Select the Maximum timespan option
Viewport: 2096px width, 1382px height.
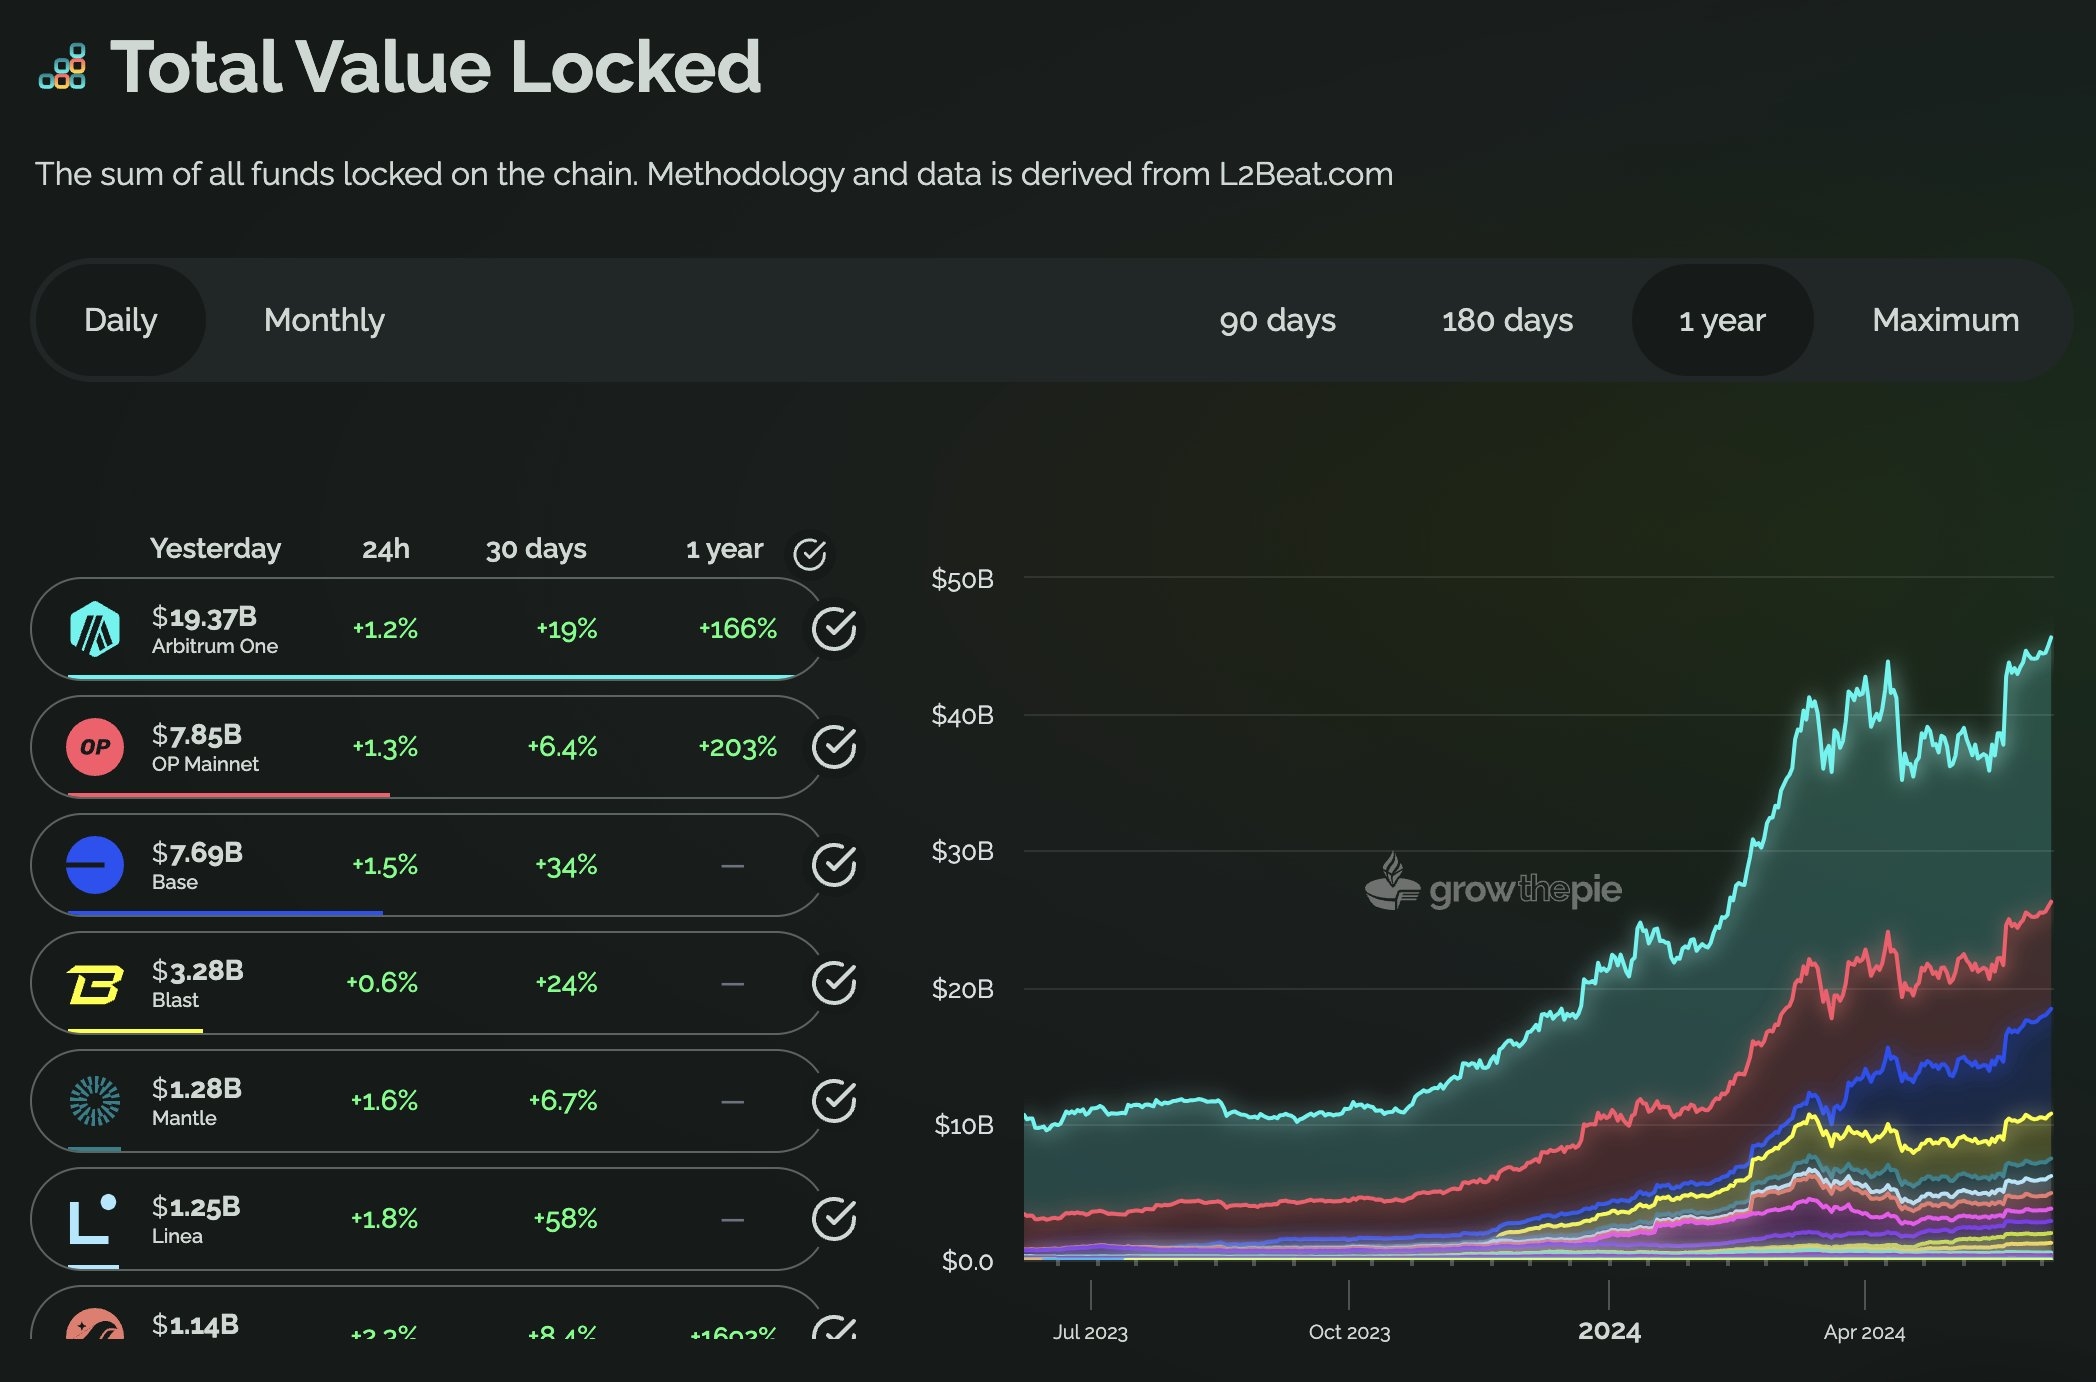point(1945,320)
